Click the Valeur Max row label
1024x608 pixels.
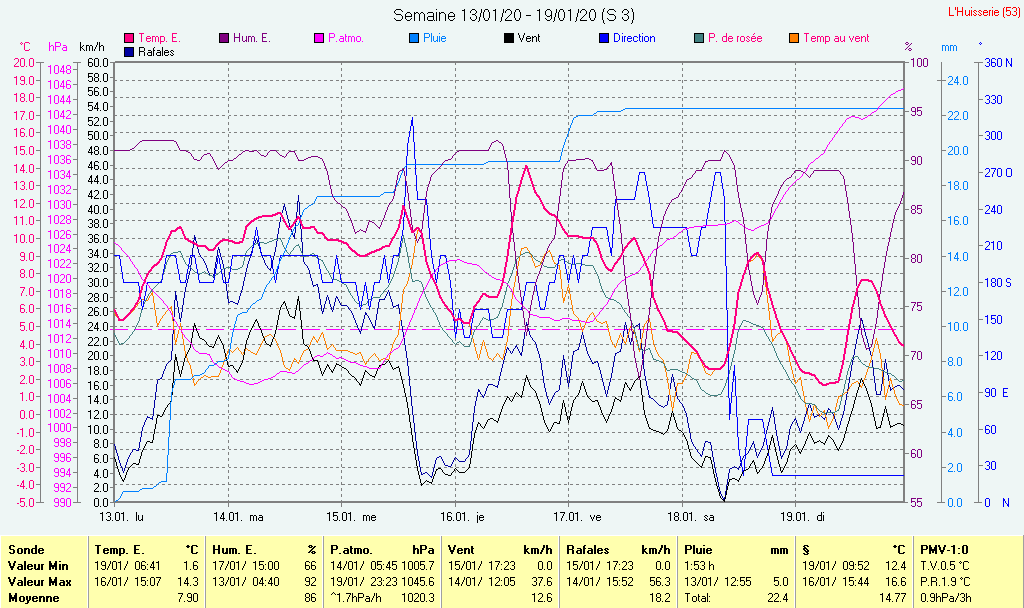(x=39, y=582)
